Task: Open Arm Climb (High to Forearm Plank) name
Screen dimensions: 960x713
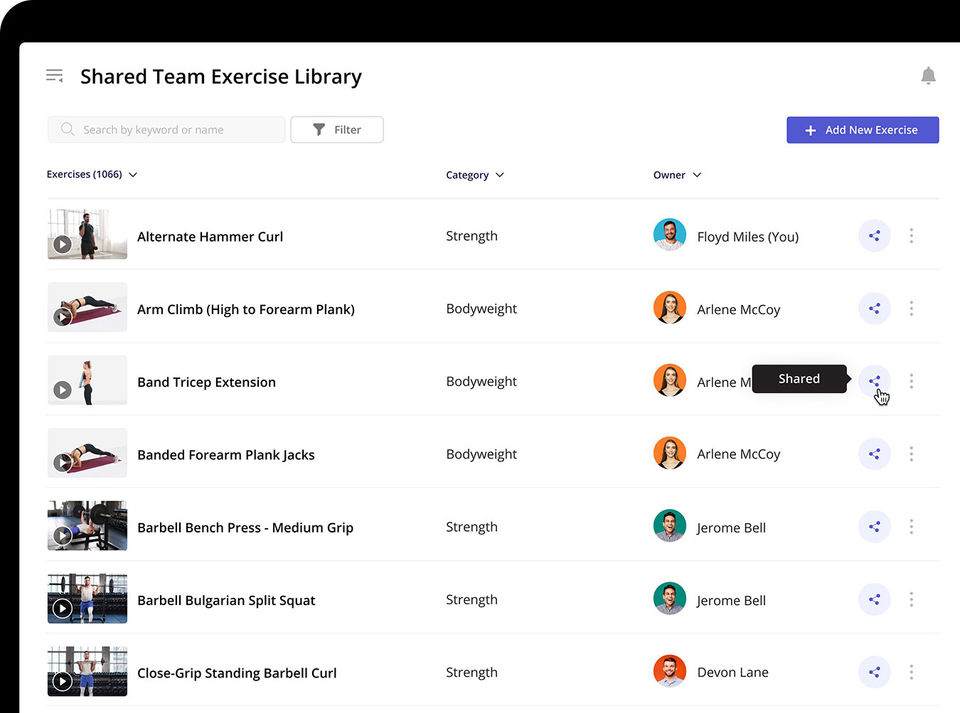Action: (246, 310)
